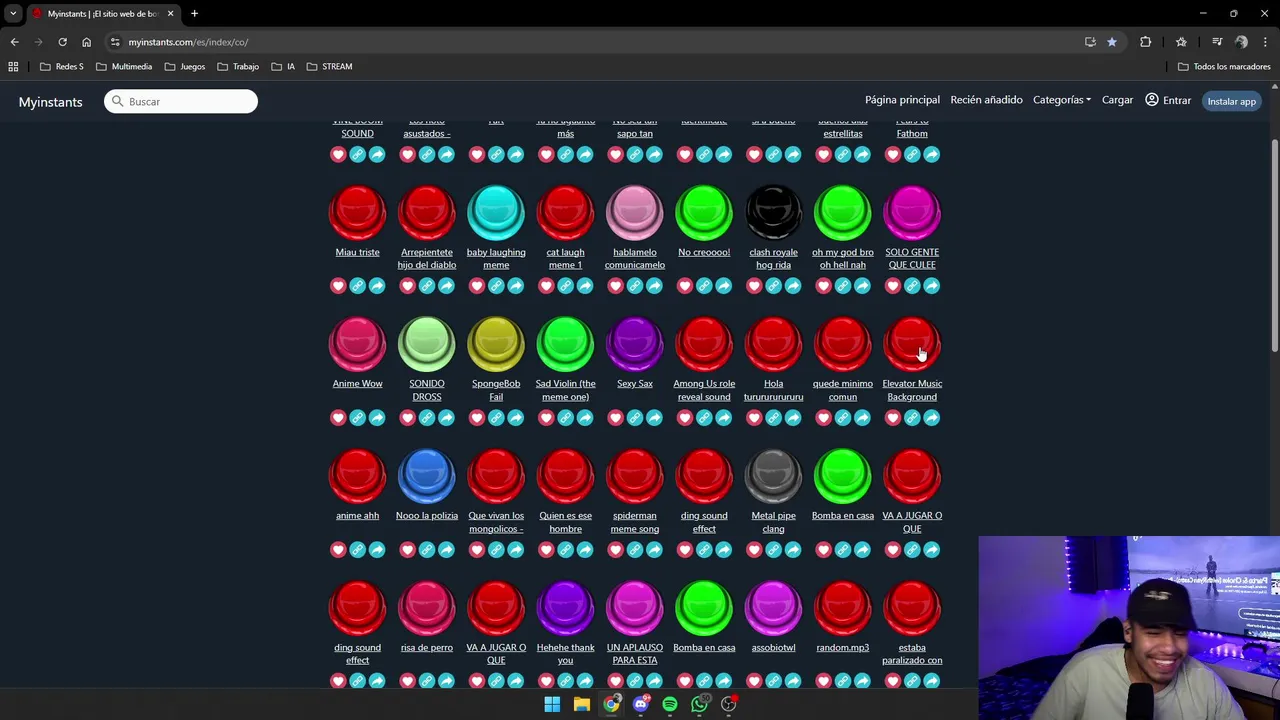Open the Miau triste sound page link
This screenshot has width=1280, height=720.
[357, 252]
